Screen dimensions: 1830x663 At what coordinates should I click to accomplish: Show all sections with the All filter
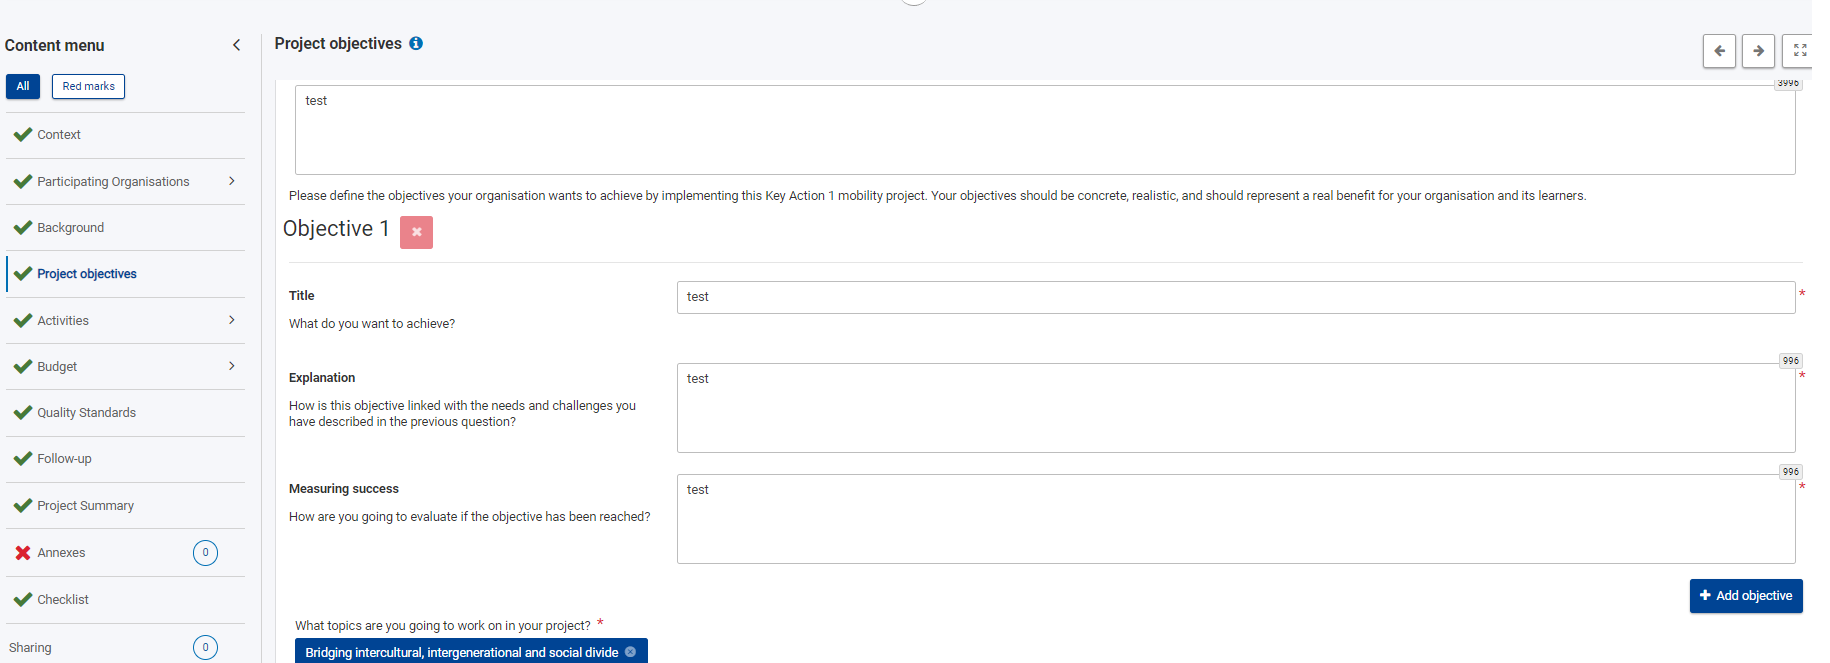point(23,87)
